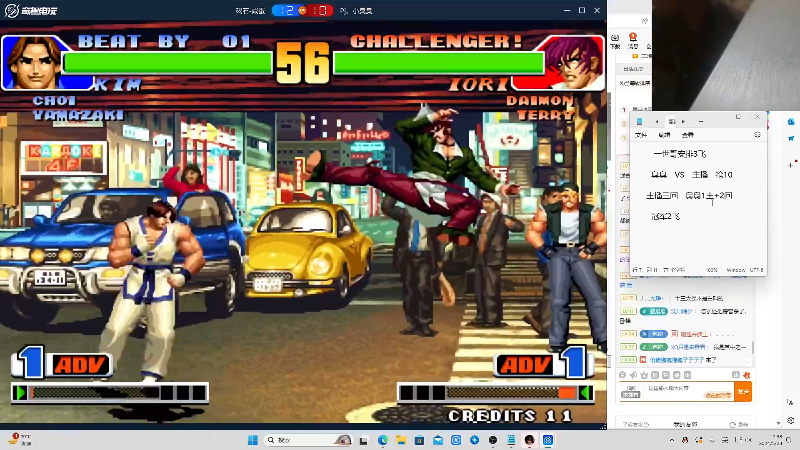Screen dimensions: 800x450
Task: Open Microsoft Store from the taskbar
Action: 419,440
